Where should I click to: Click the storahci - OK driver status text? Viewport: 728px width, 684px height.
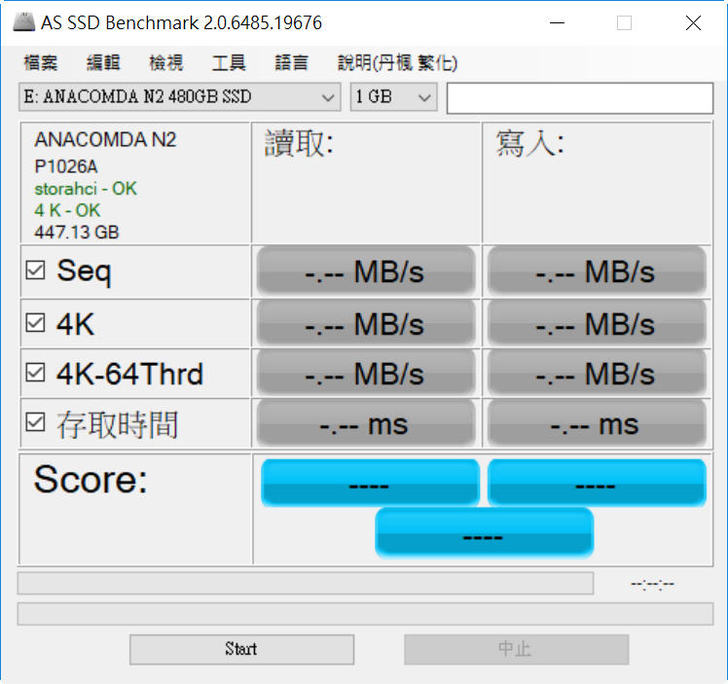tap(85, 189)
